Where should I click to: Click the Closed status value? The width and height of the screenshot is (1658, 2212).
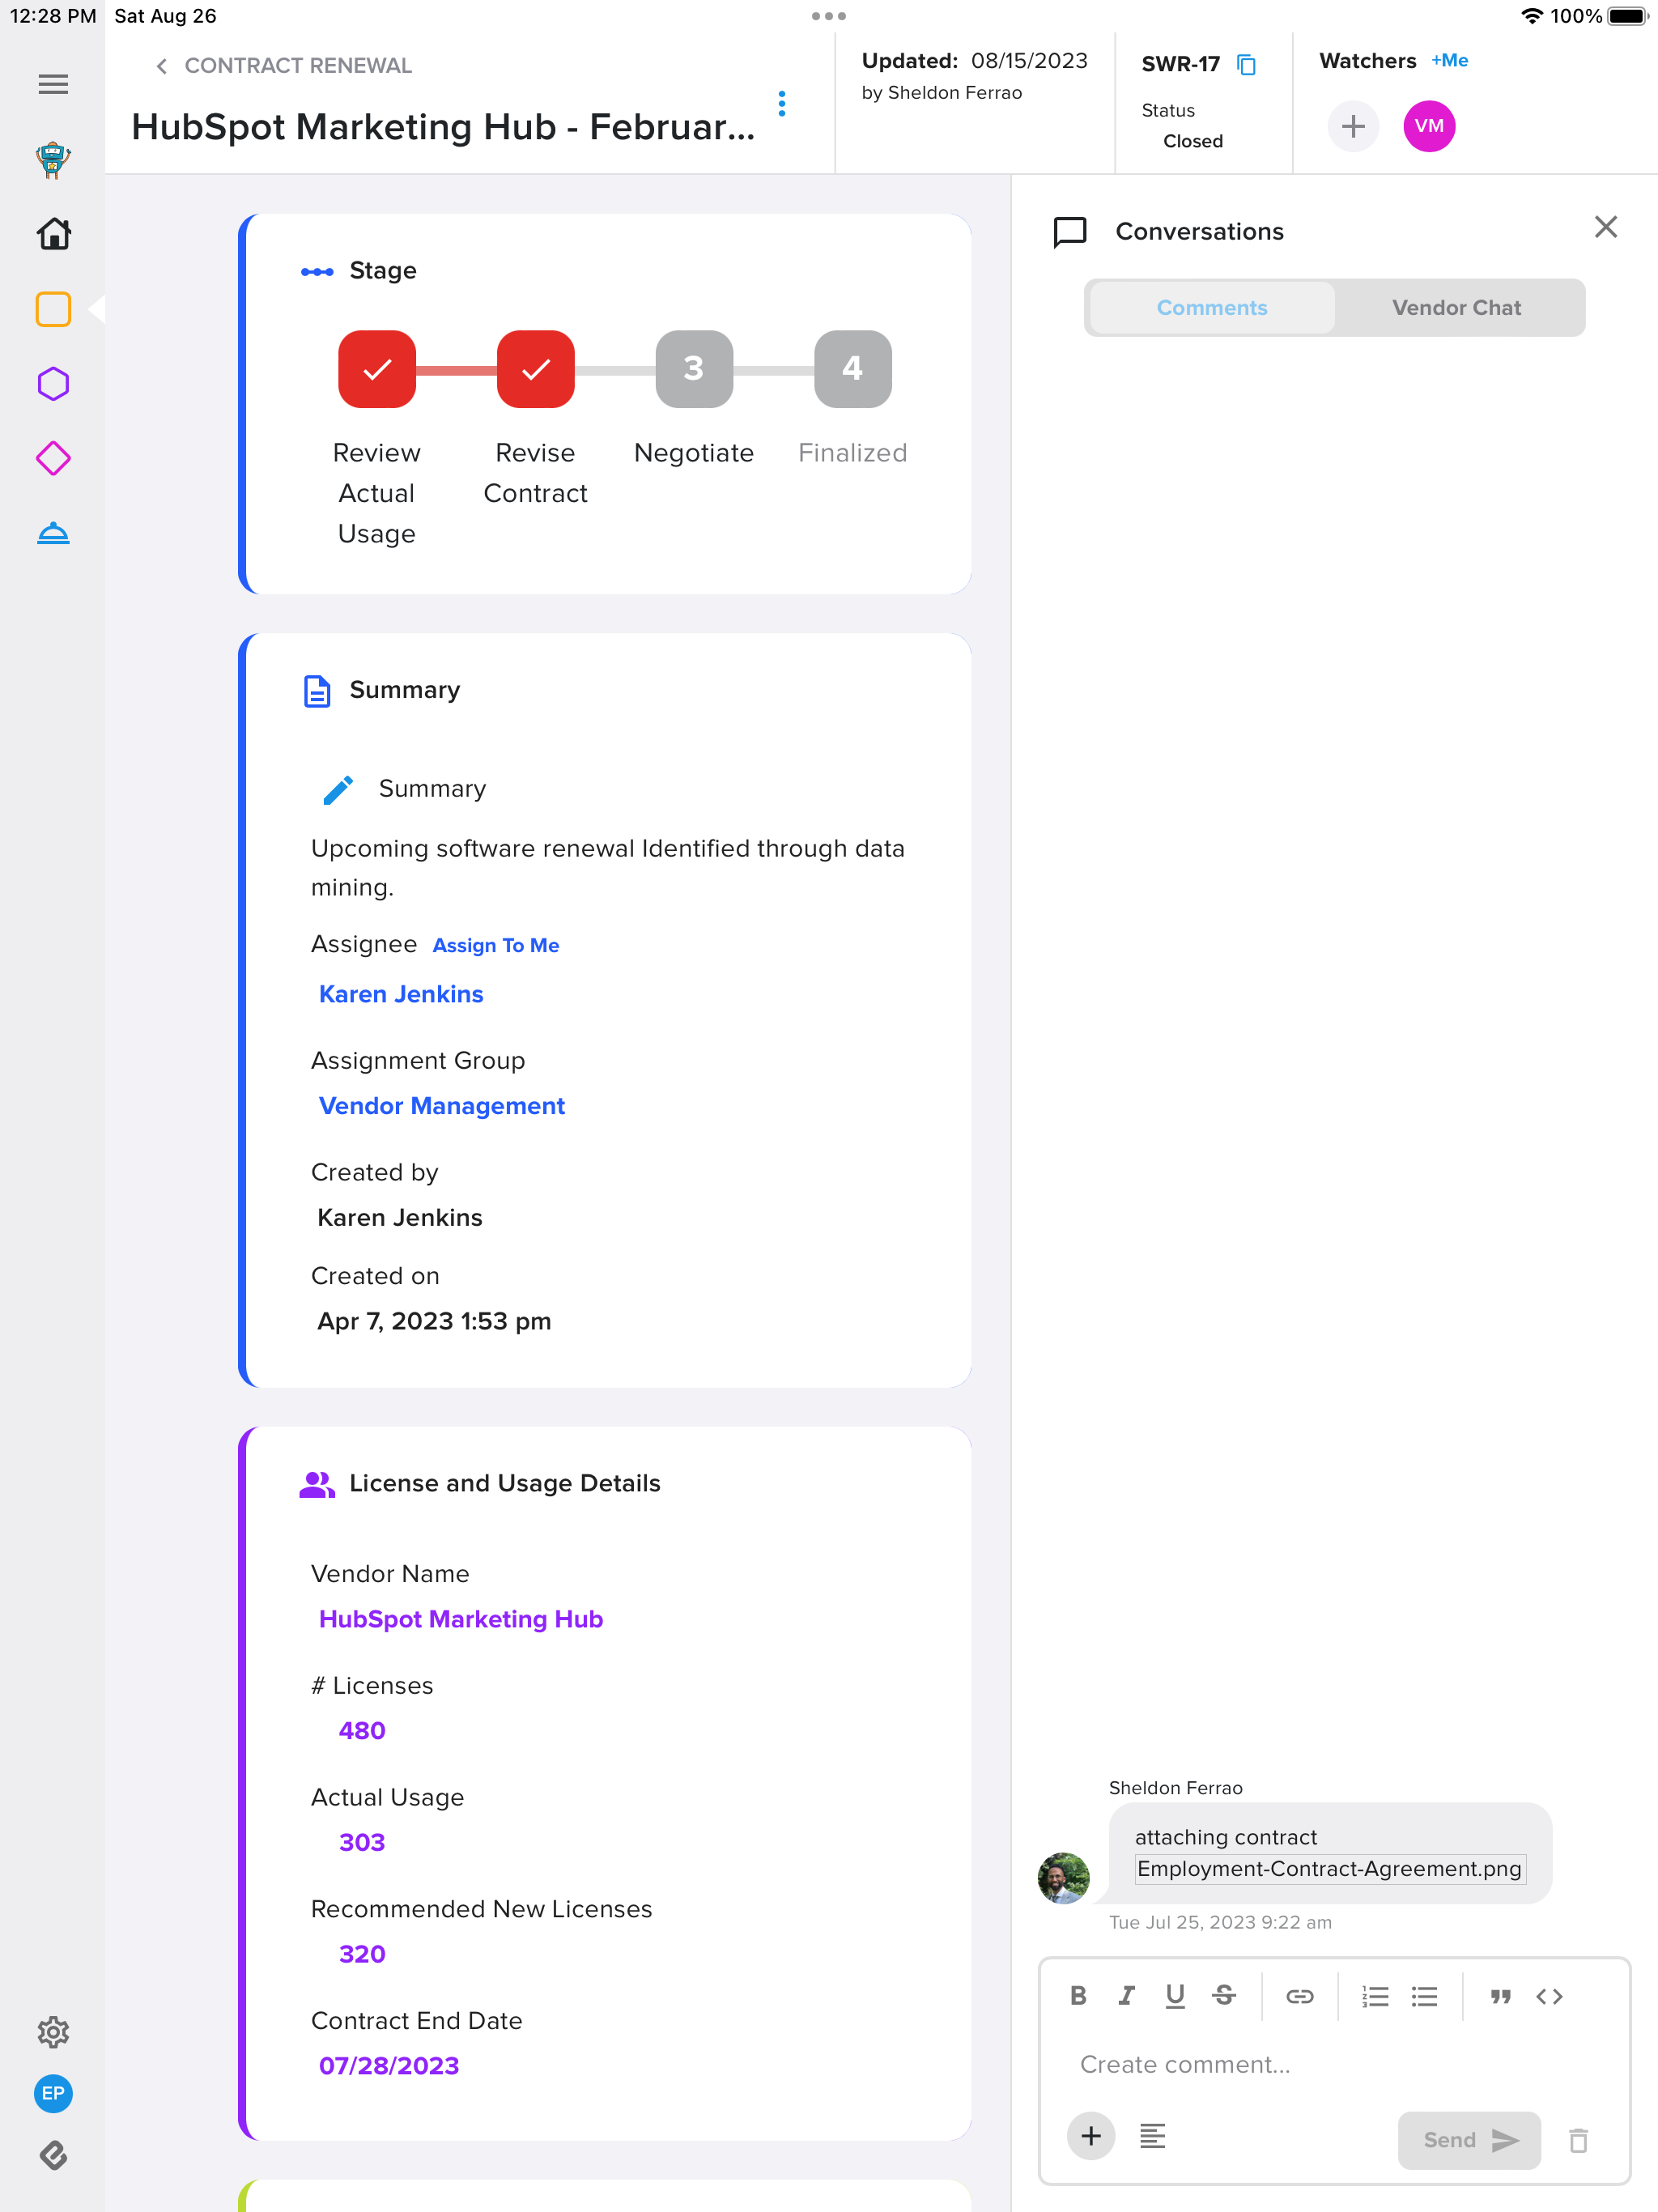(1193, 141)
